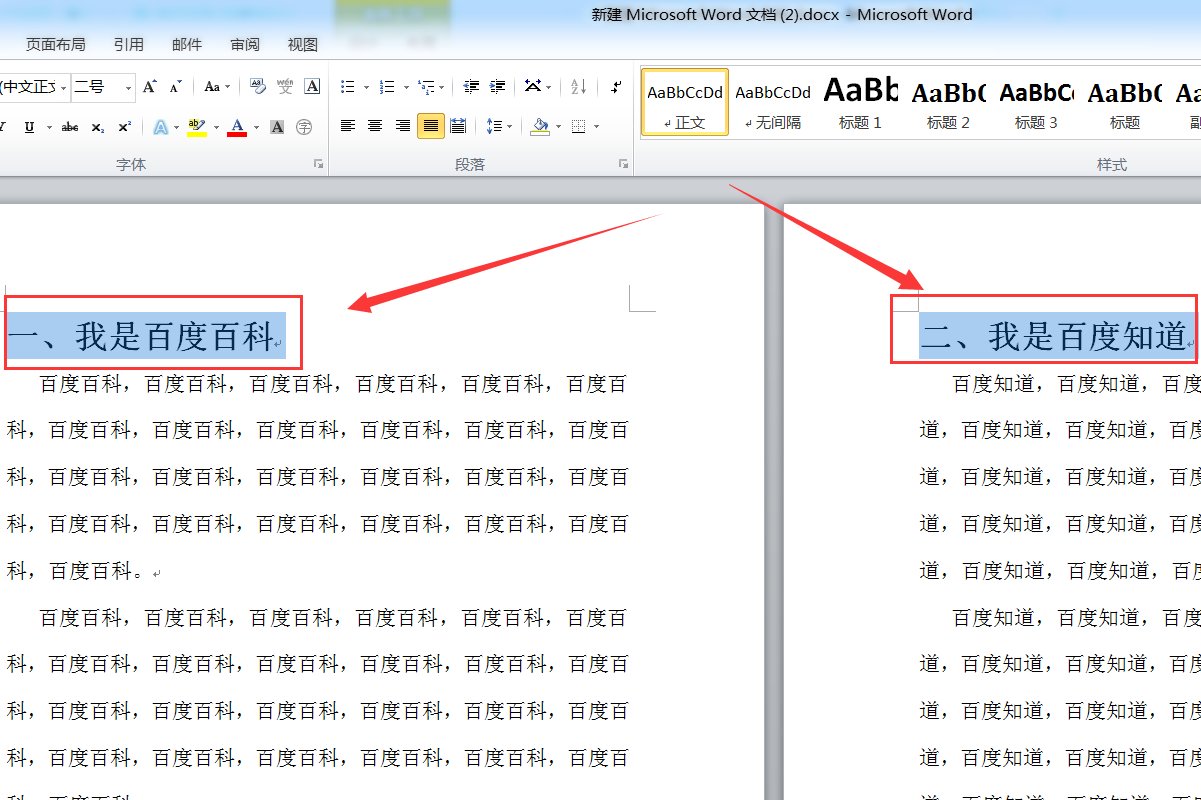This screenshot has height=800, width=1201.
Task: Open the 页面布局 (Page Layout) tab
Action: pyautogui.click(x=55, y=44)
